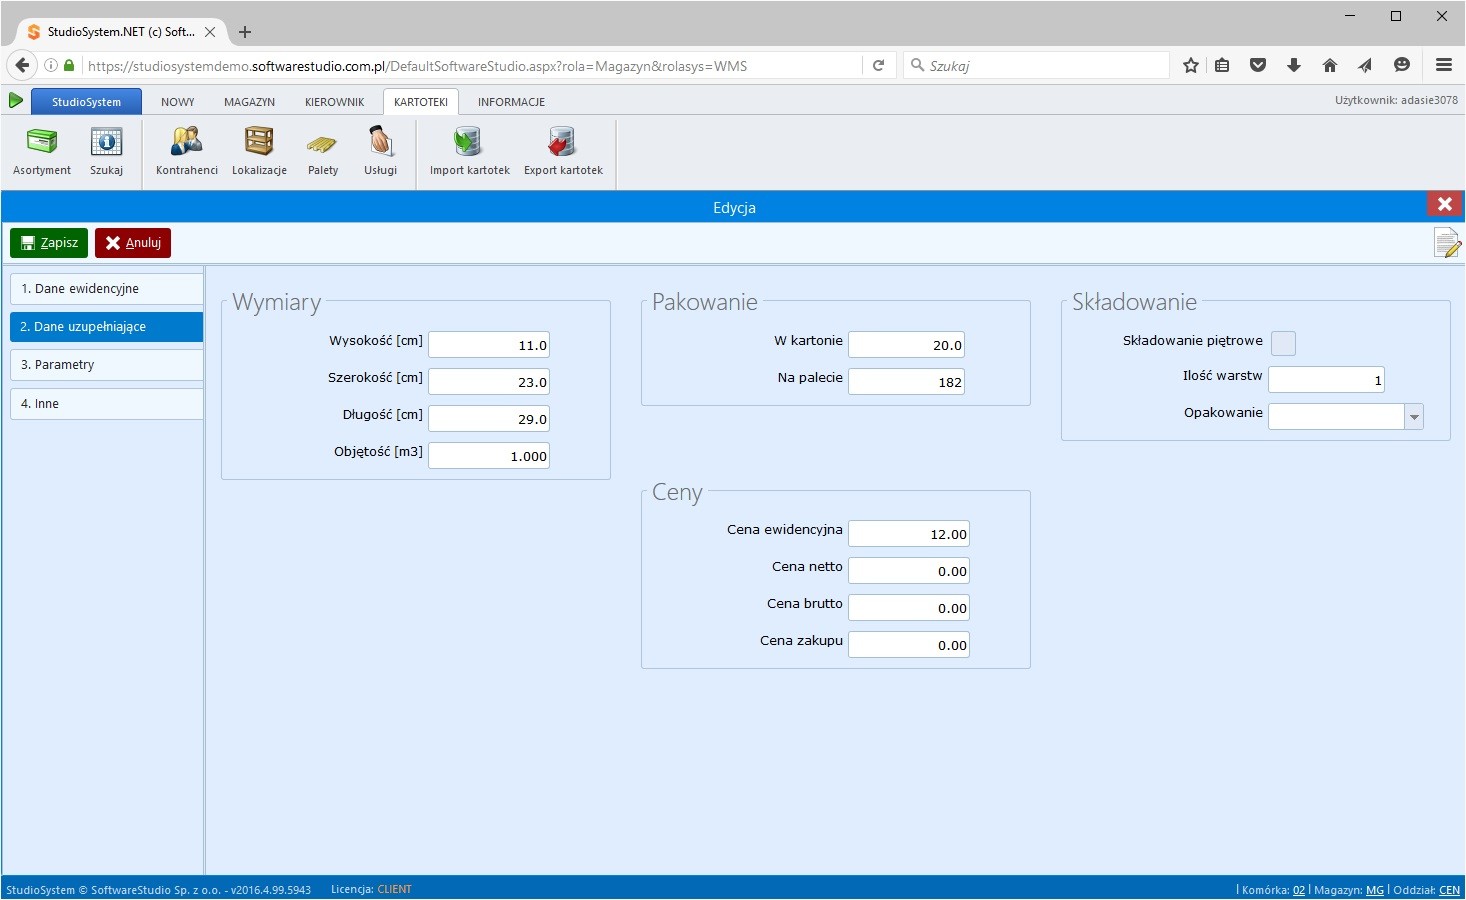Click Magazyn MG link
Image resolution: width=1466 pixels, height=900 pixels.
[1375, 890]
